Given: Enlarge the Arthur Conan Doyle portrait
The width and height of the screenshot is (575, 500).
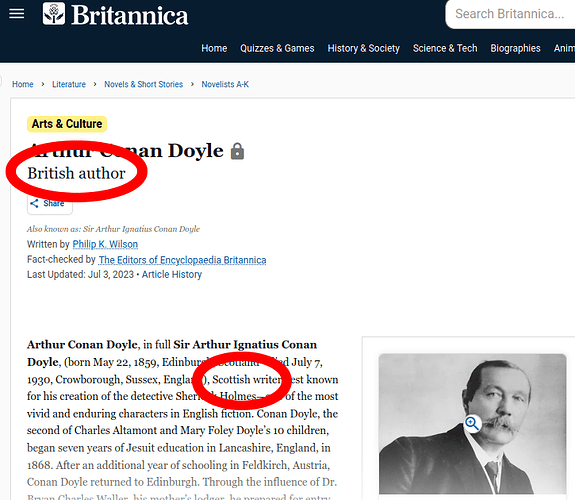Looking at the screenshot, I should tap(472, 424).
